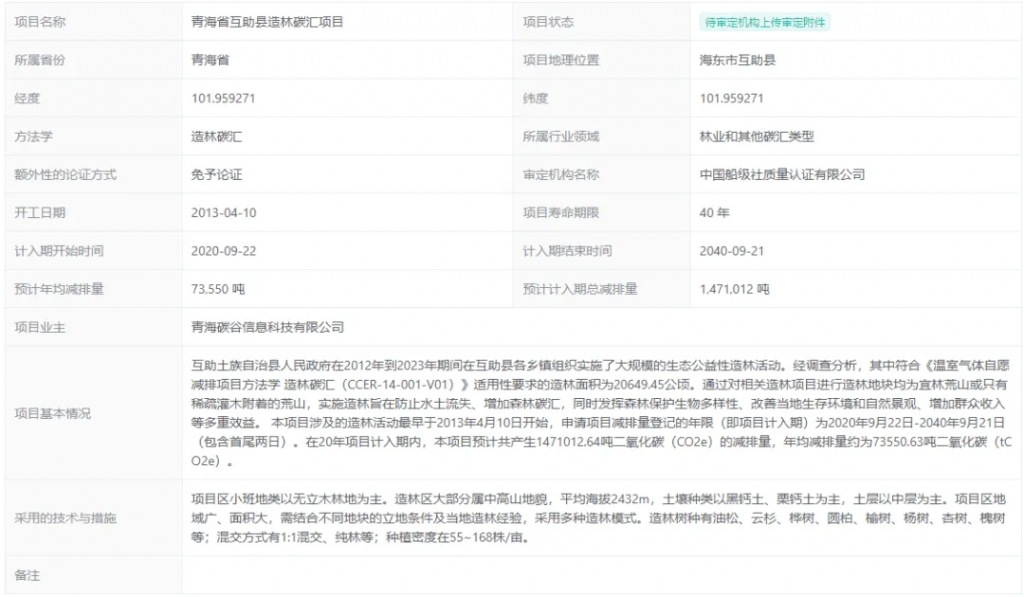Click the verifier name 中国船级社质量认证有限公司

(782, 175)
